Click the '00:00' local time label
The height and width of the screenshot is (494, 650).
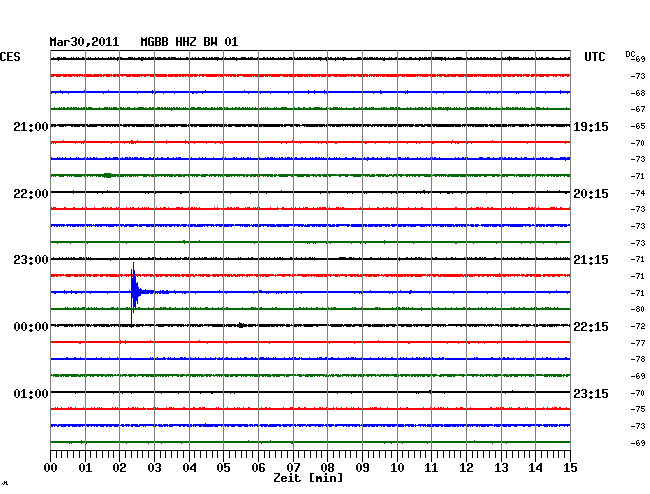(x=31, y=327)
